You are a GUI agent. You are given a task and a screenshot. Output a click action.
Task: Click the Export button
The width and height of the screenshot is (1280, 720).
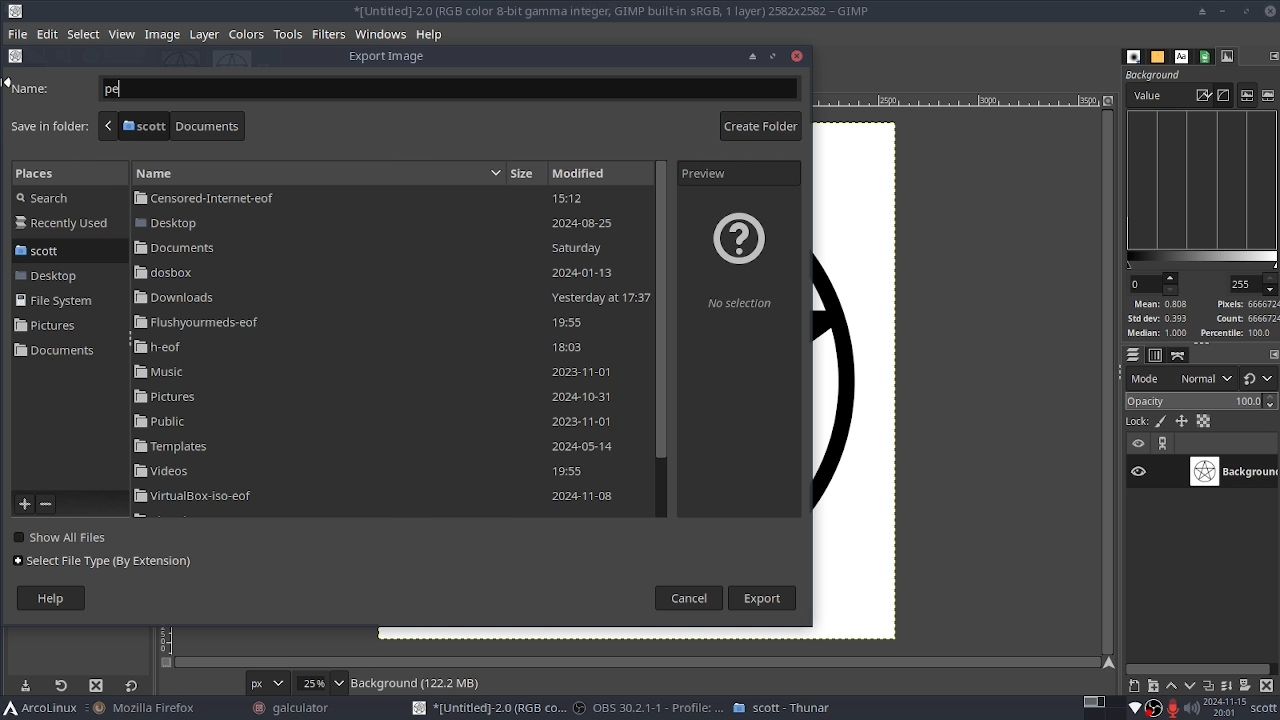pyautogui.click(x=761, y=598)
